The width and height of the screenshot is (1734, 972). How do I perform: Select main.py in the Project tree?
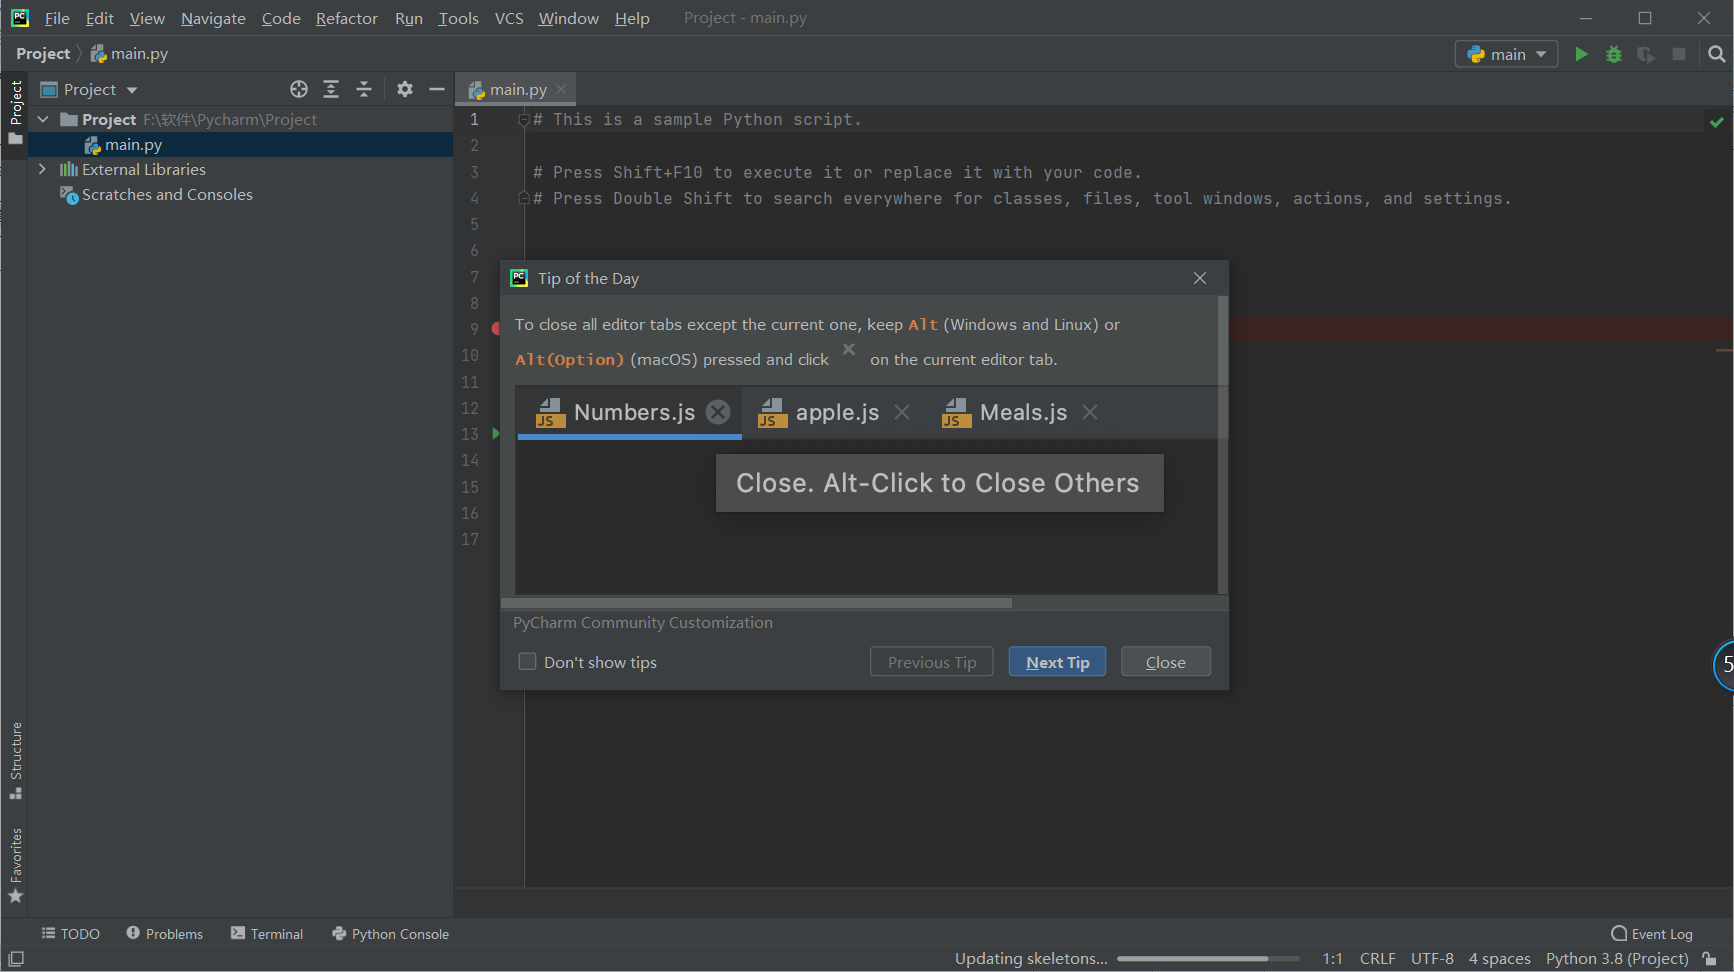tap(133, 145)
